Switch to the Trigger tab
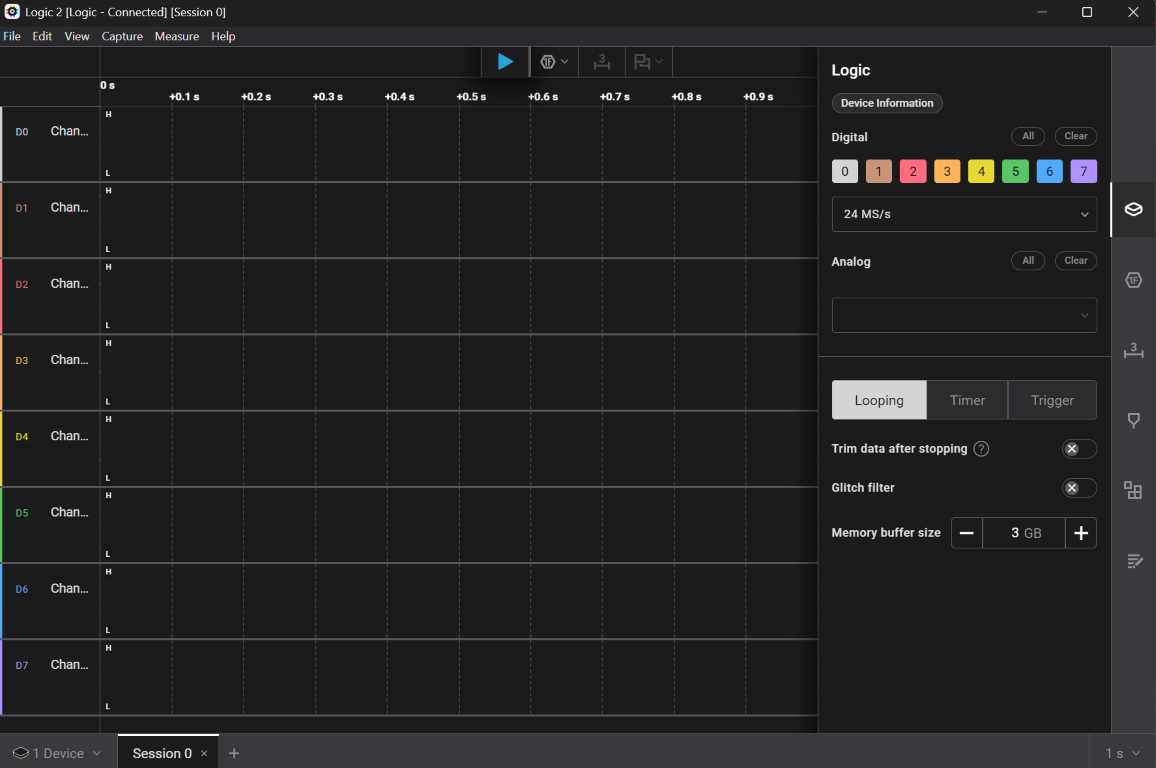 (x=1052, y=399)
